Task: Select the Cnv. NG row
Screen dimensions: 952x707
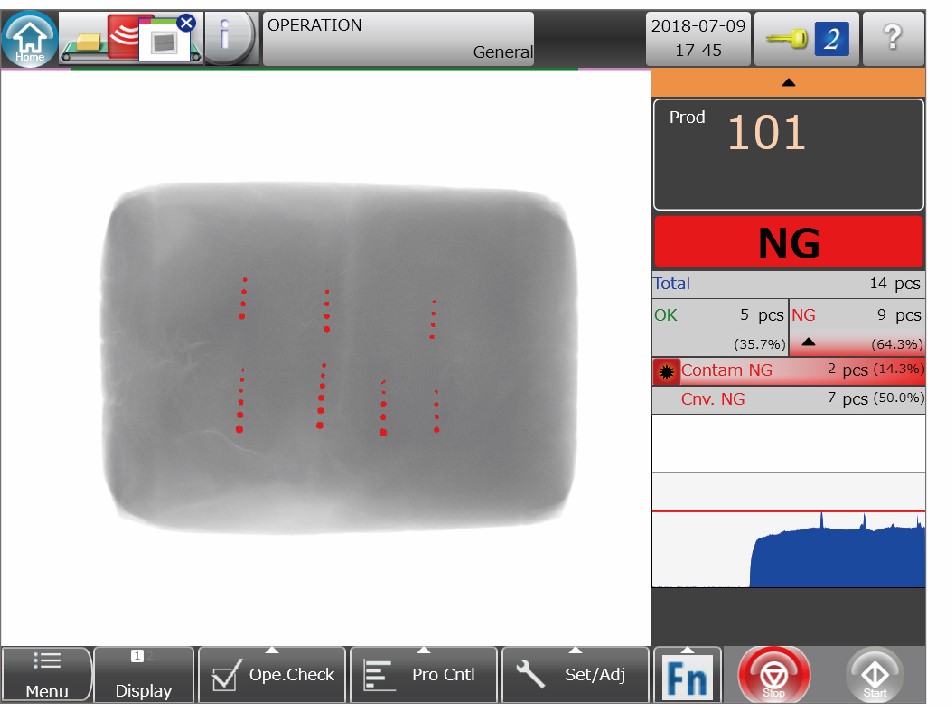Action: click(x=788, y=400)
